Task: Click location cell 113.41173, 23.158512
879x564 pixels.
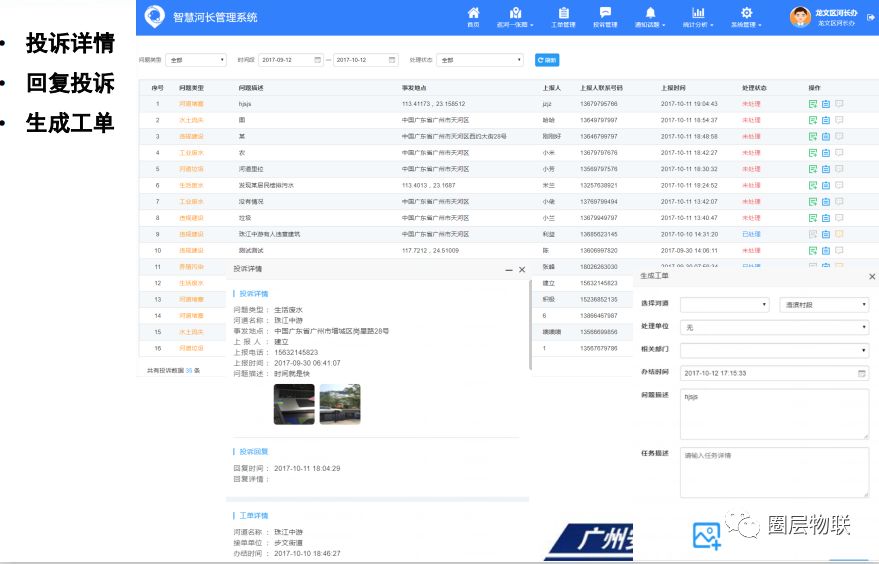Action: (x=433, y=104)
